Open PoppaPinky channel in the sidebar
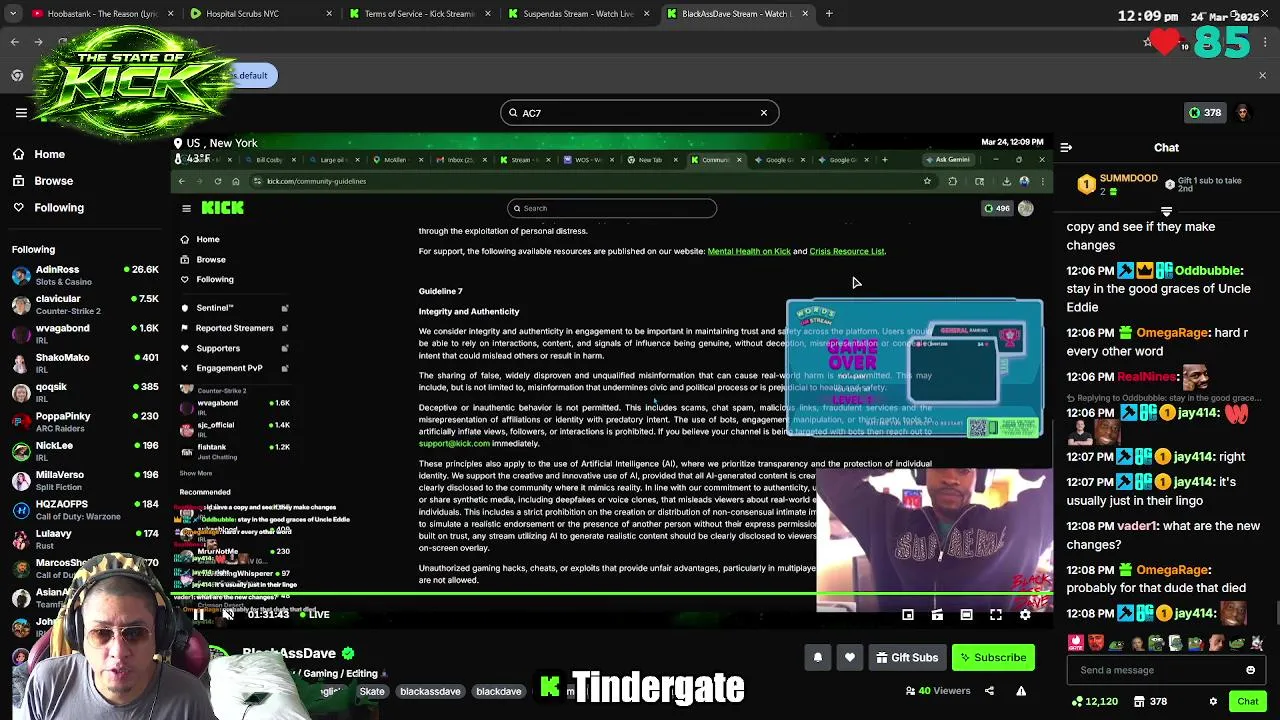This screenshot has width=1280, height=720. [x=85, y=422]
